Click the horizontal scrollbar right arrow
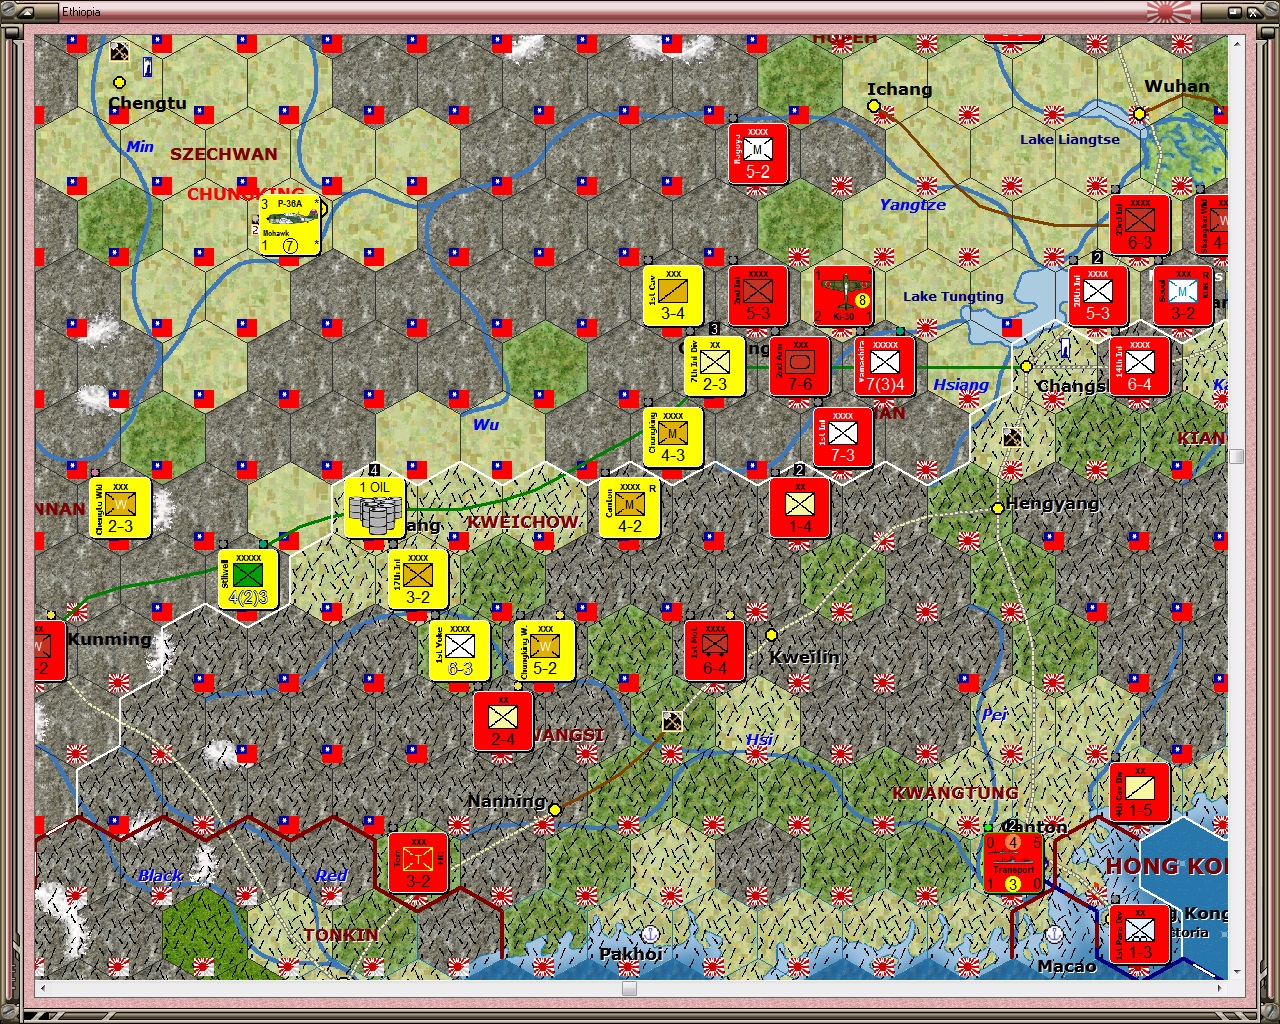 [1220, 989]
